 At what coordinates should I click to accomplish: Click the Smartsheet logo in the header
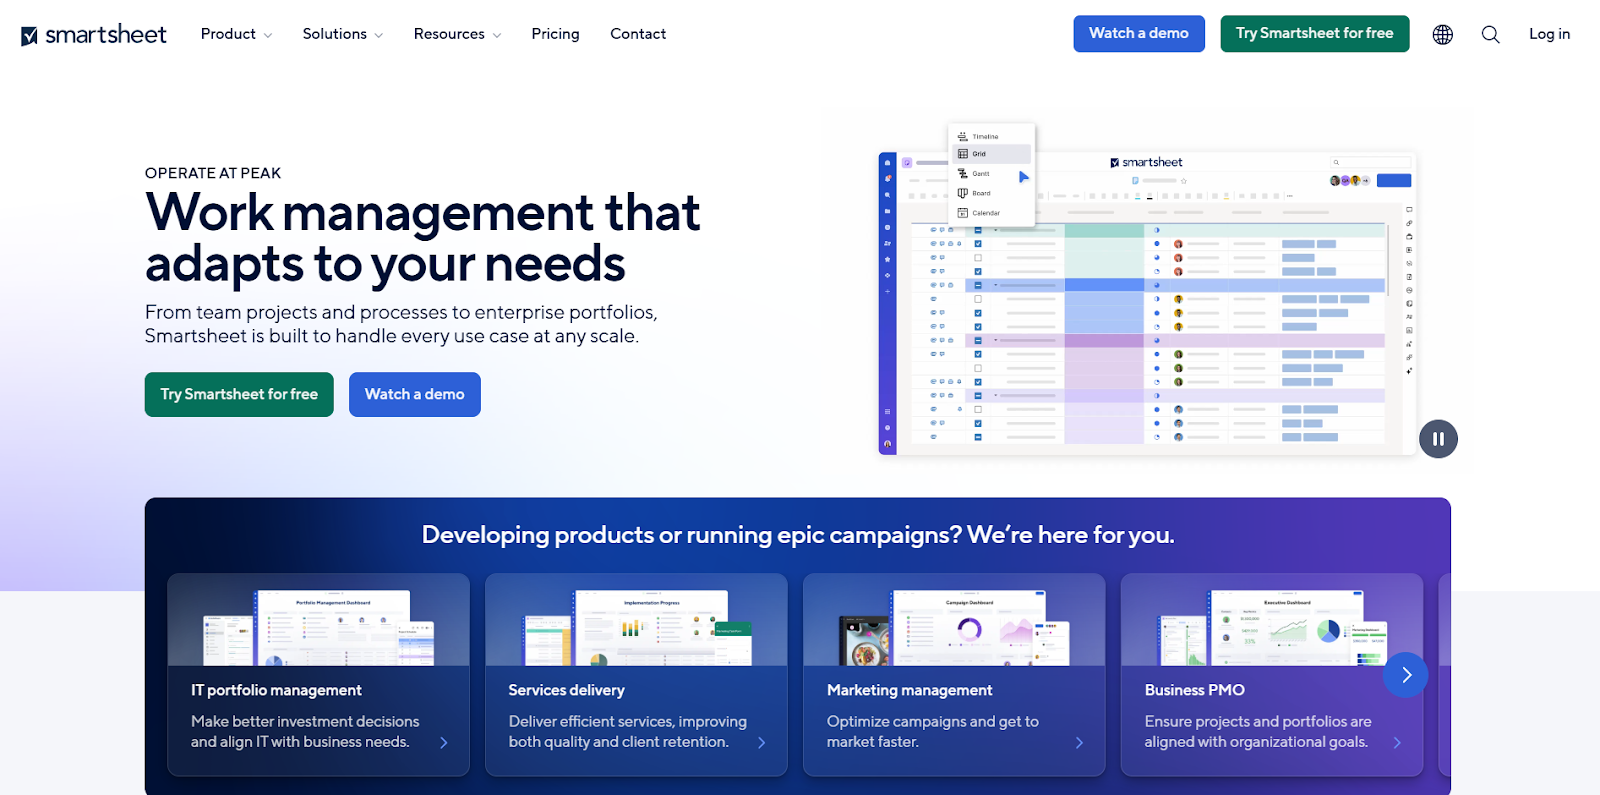click(x=94, y=35)
